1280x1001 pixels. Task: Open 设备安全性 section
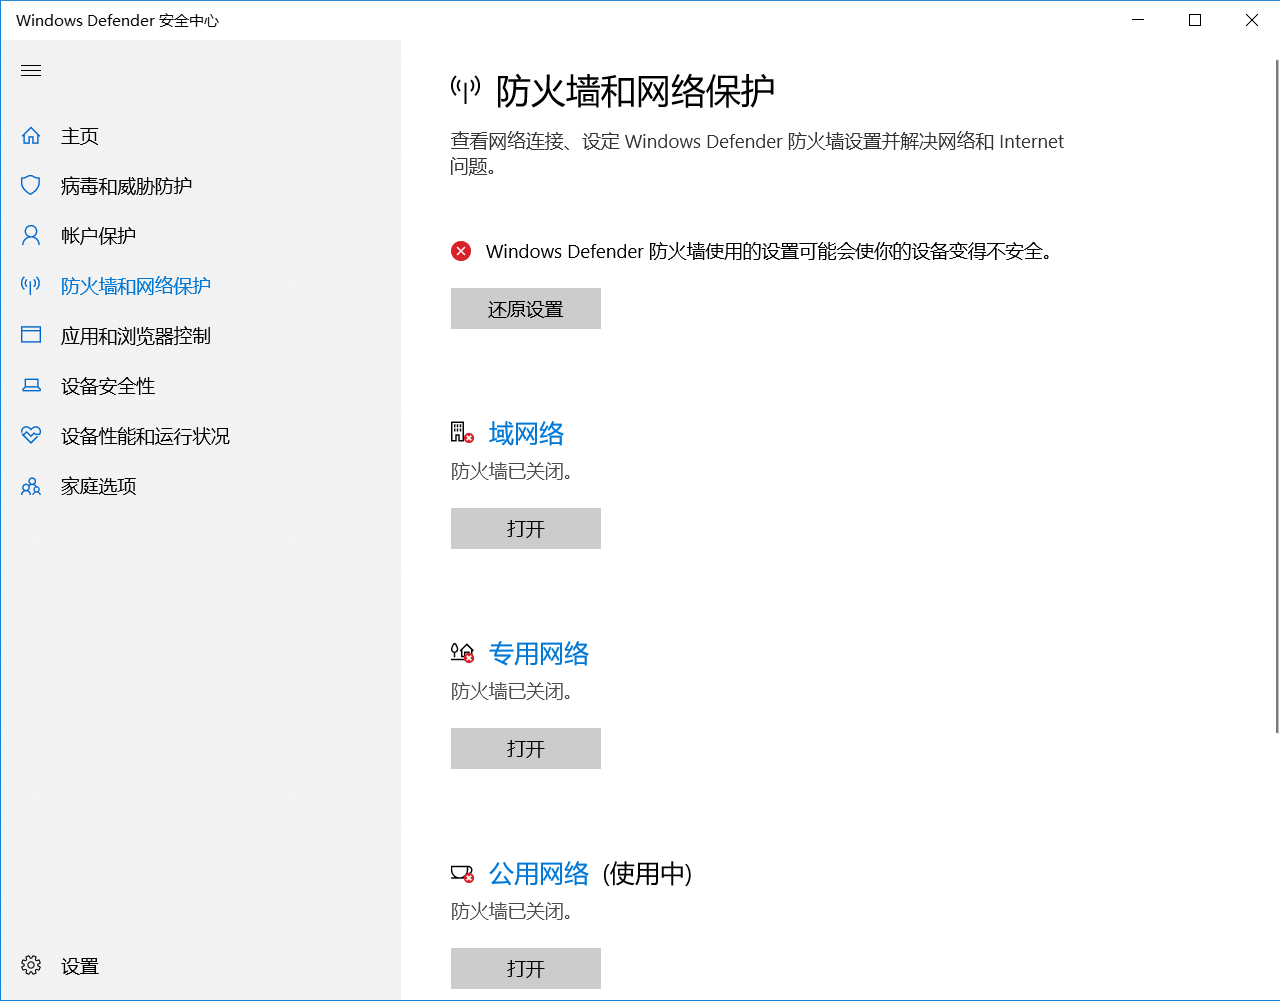[x=200, y=386]
